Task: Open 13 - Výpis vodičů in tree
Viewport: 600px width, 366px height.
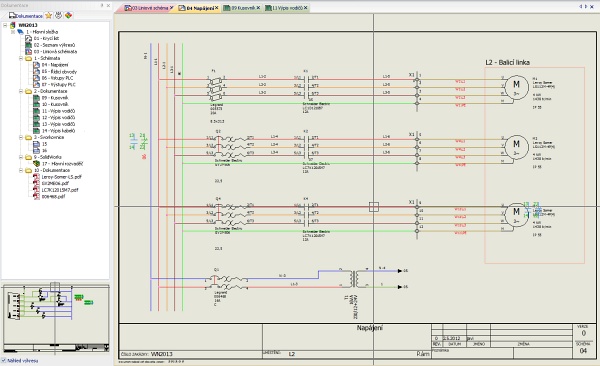Action: point(58,124)
